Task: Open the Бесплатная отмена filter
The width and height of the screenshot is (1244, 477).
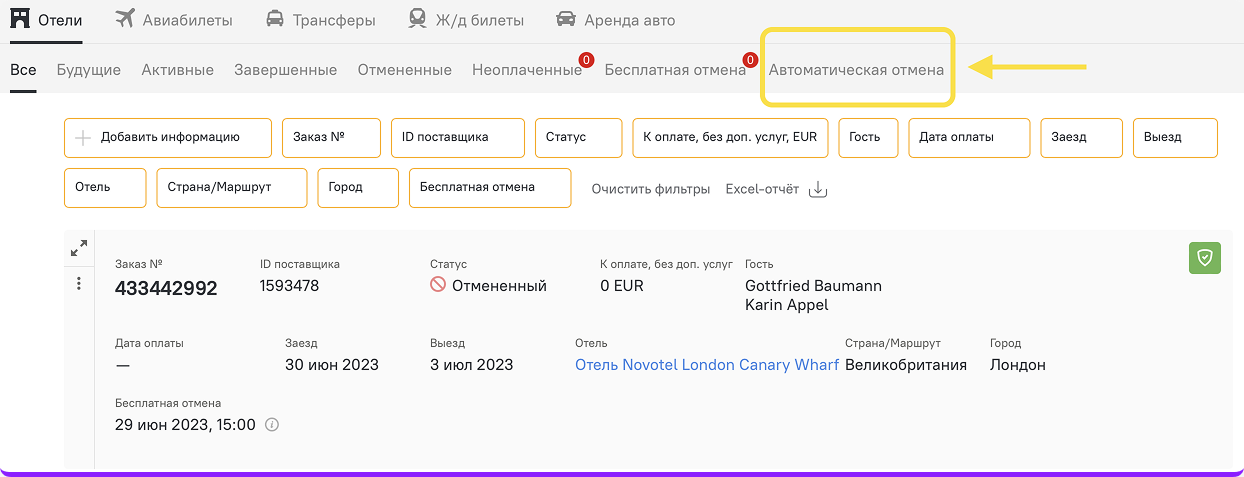Action: (489, 188)
